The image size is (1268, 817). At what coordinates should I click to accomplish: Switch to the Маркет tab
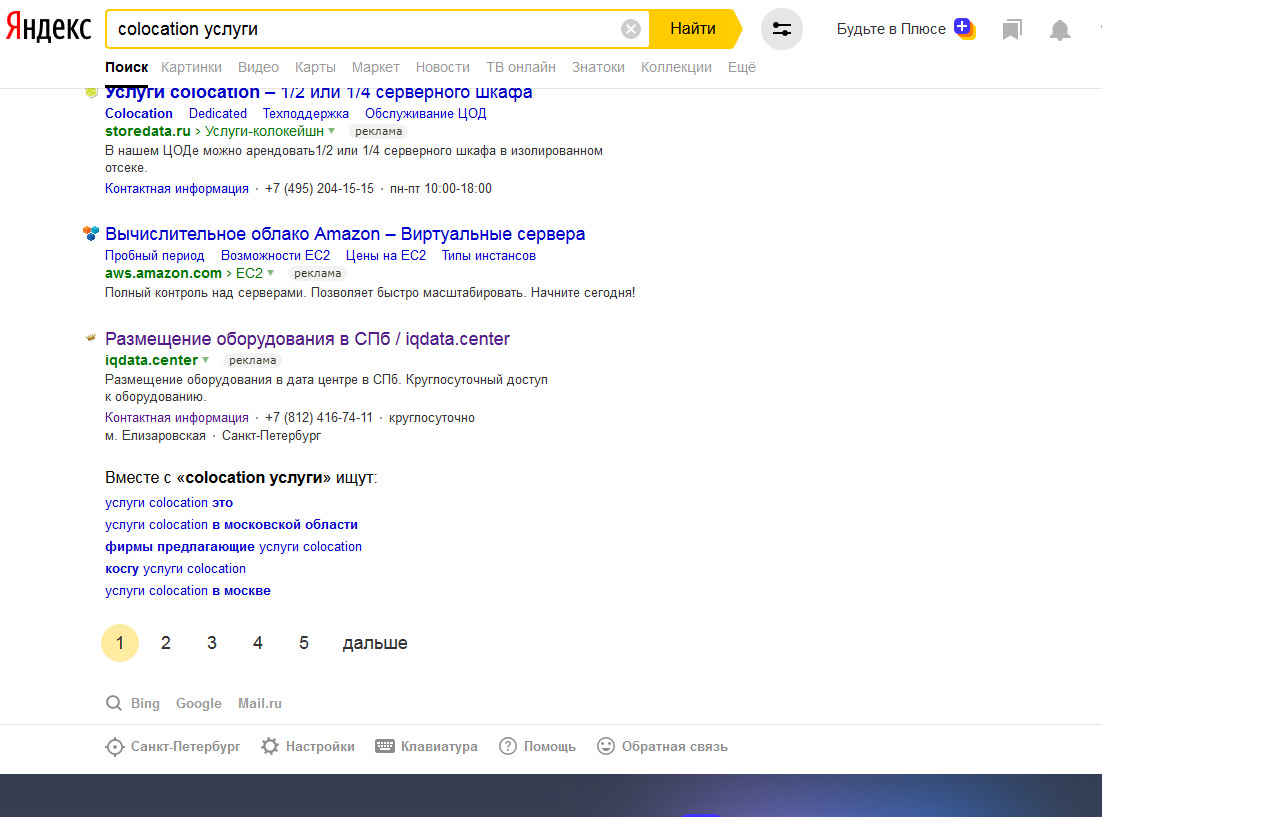coord(376,67)
